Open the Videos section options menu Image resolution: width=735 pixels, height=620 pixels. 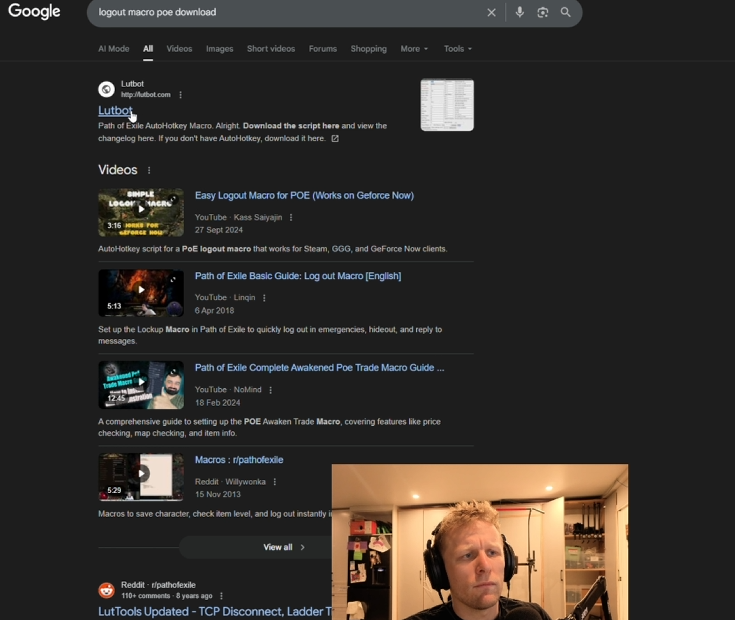(x=149, y=171)
